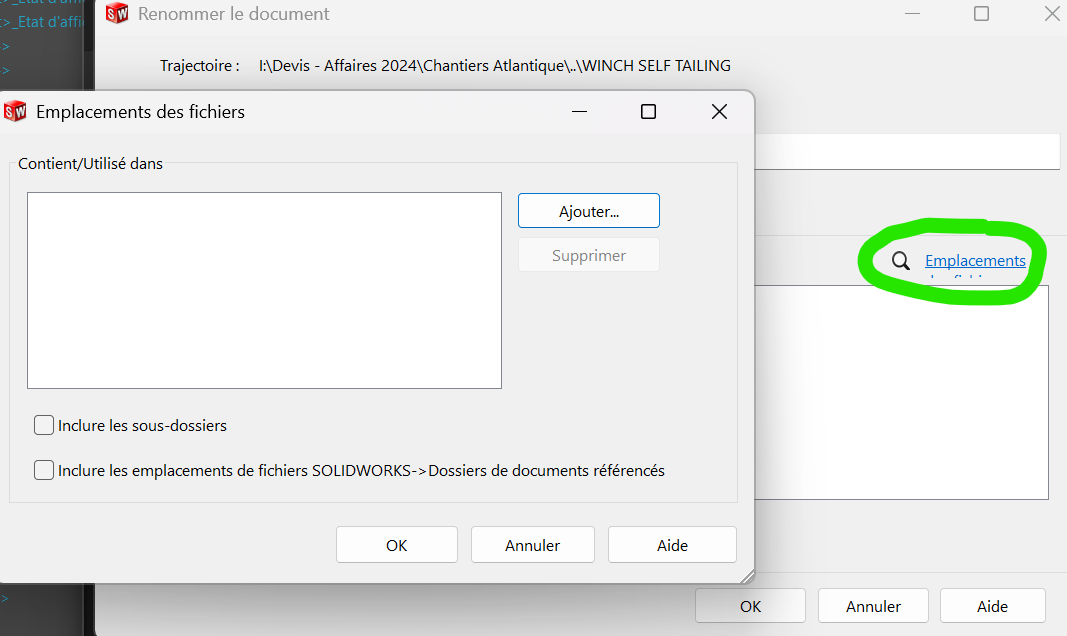Minimize the Emplacements des fichiers dialog
1067x636 pixels.
pos(578,112)
